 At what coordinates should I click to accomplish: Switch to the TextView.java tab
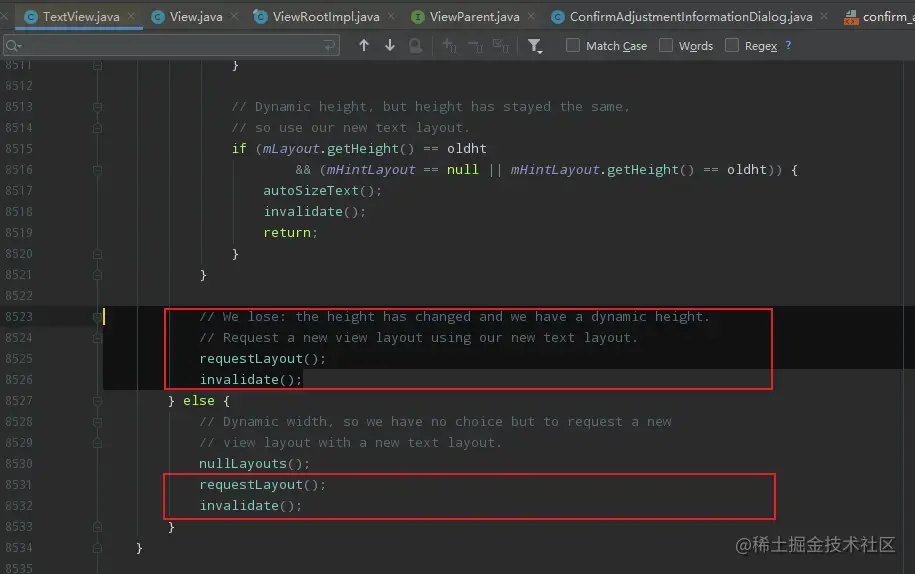81,16
